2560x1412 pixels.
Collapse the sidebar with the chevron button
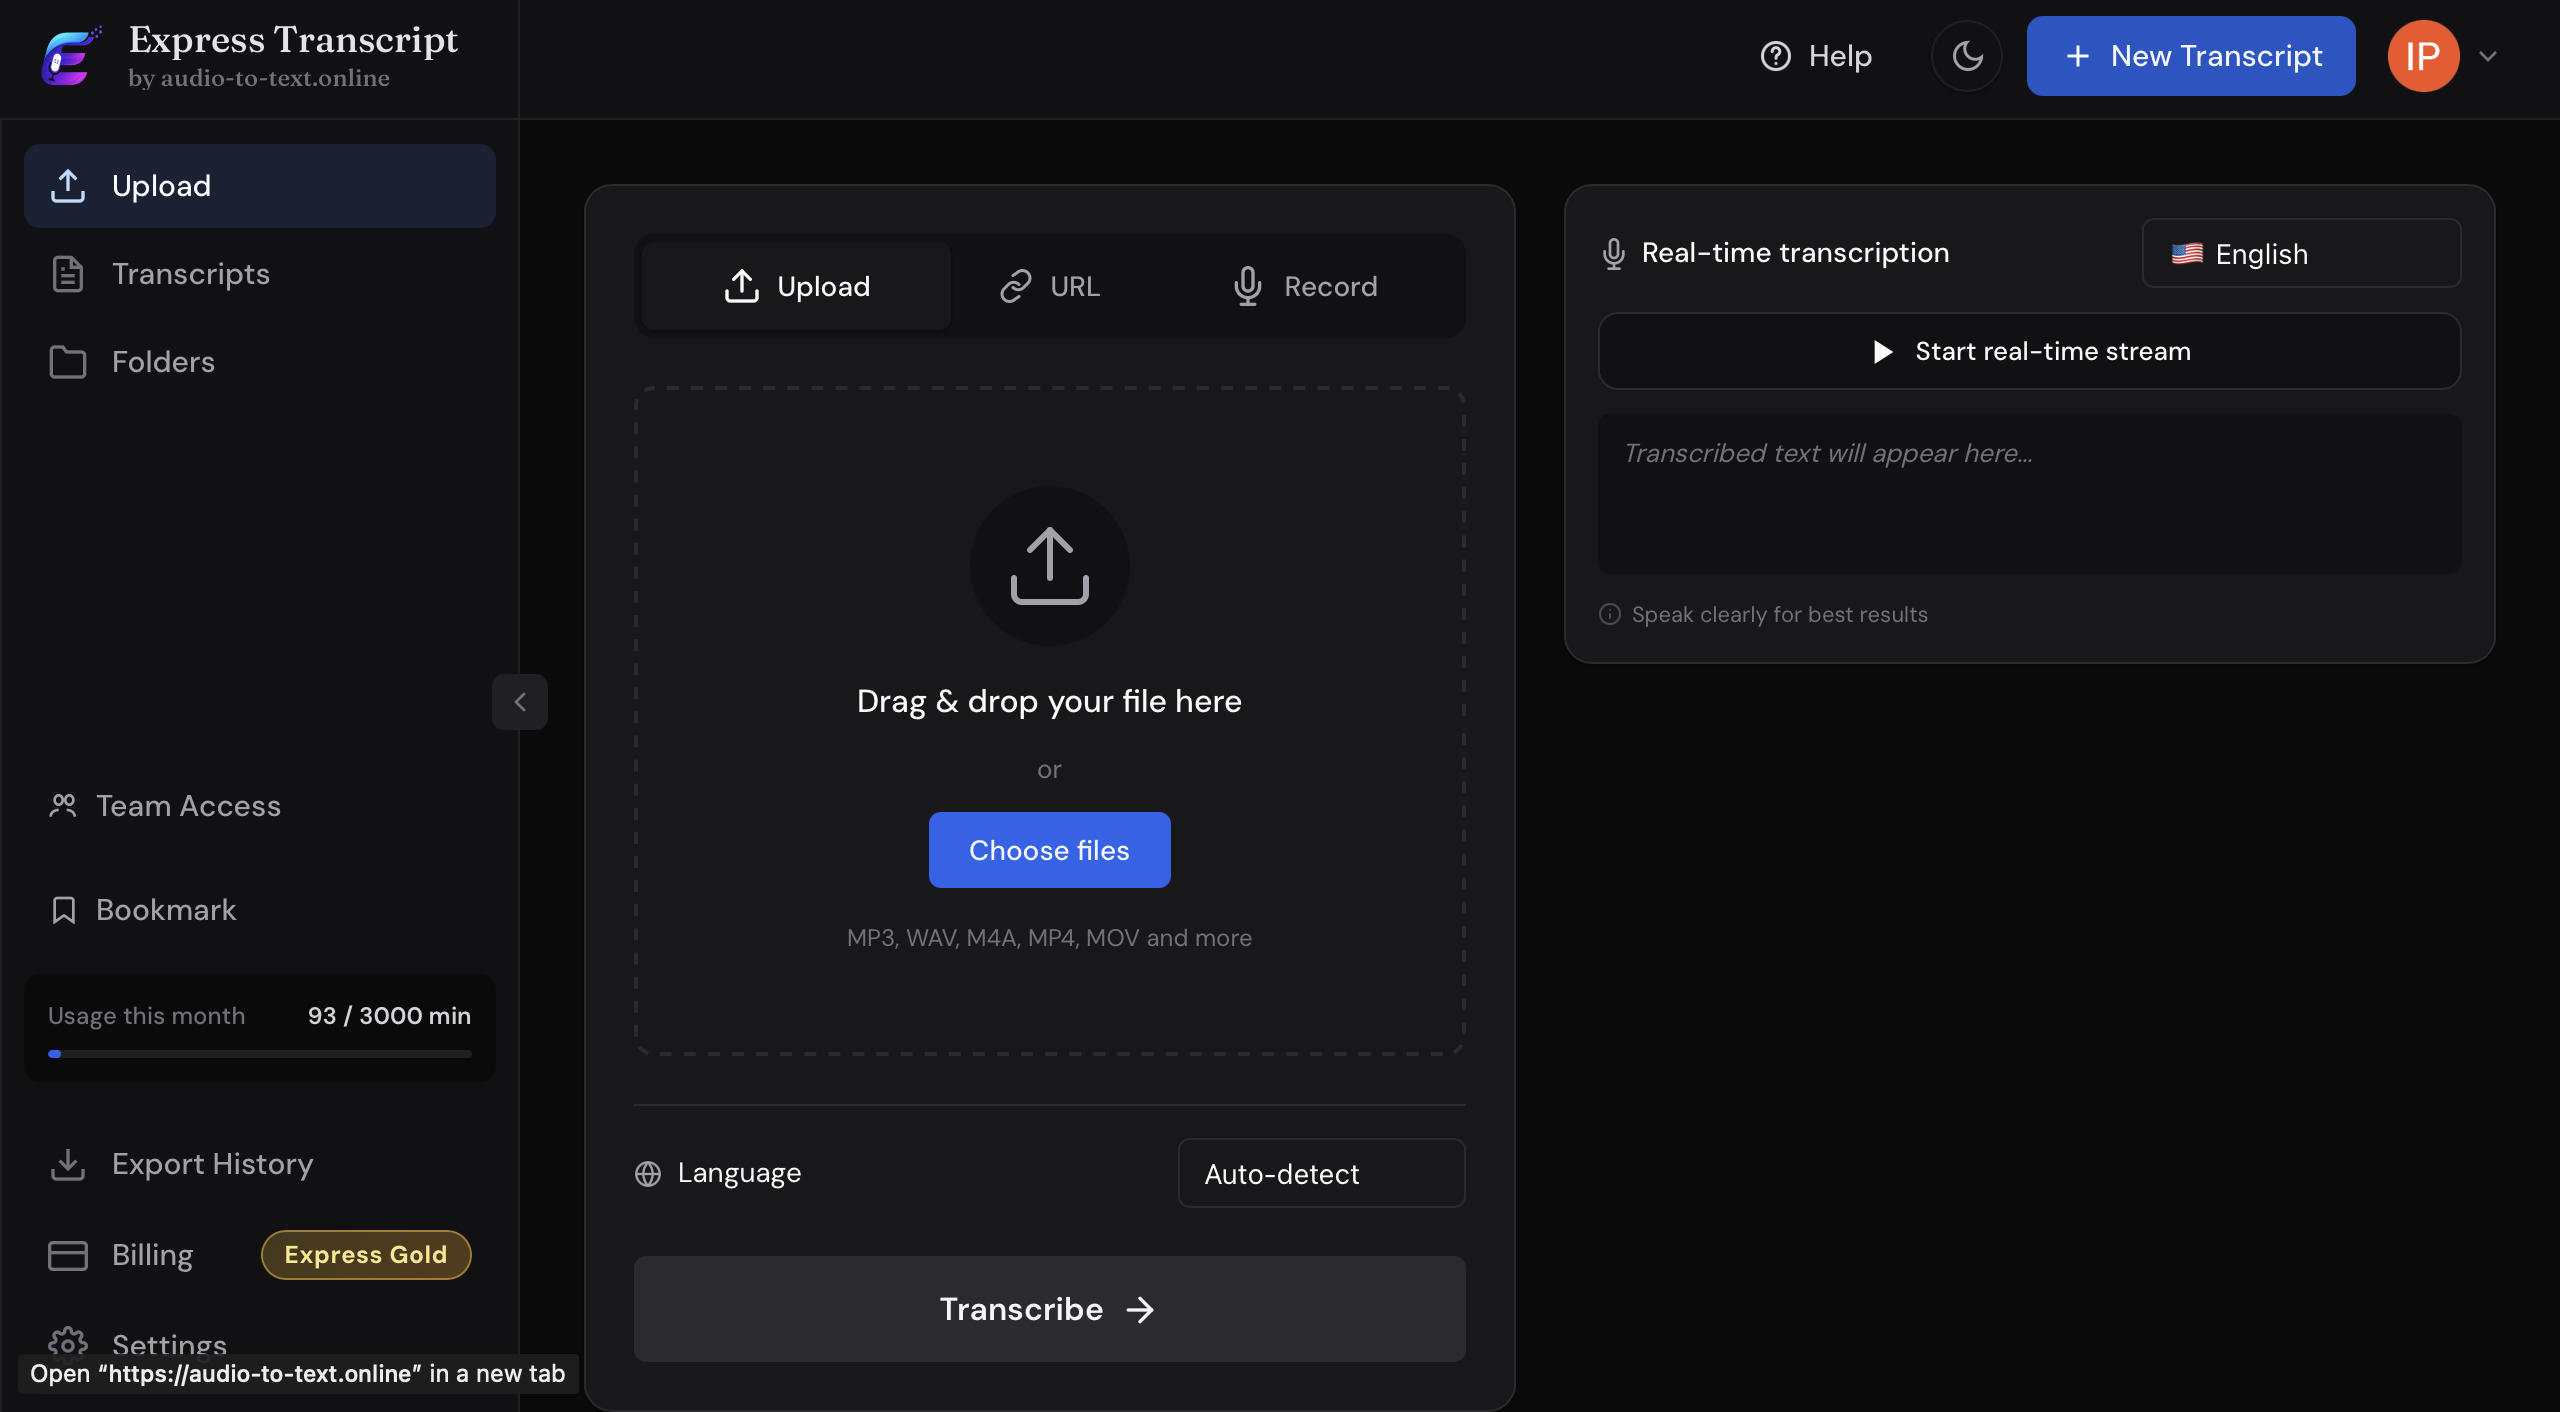[x=519, y=702]
